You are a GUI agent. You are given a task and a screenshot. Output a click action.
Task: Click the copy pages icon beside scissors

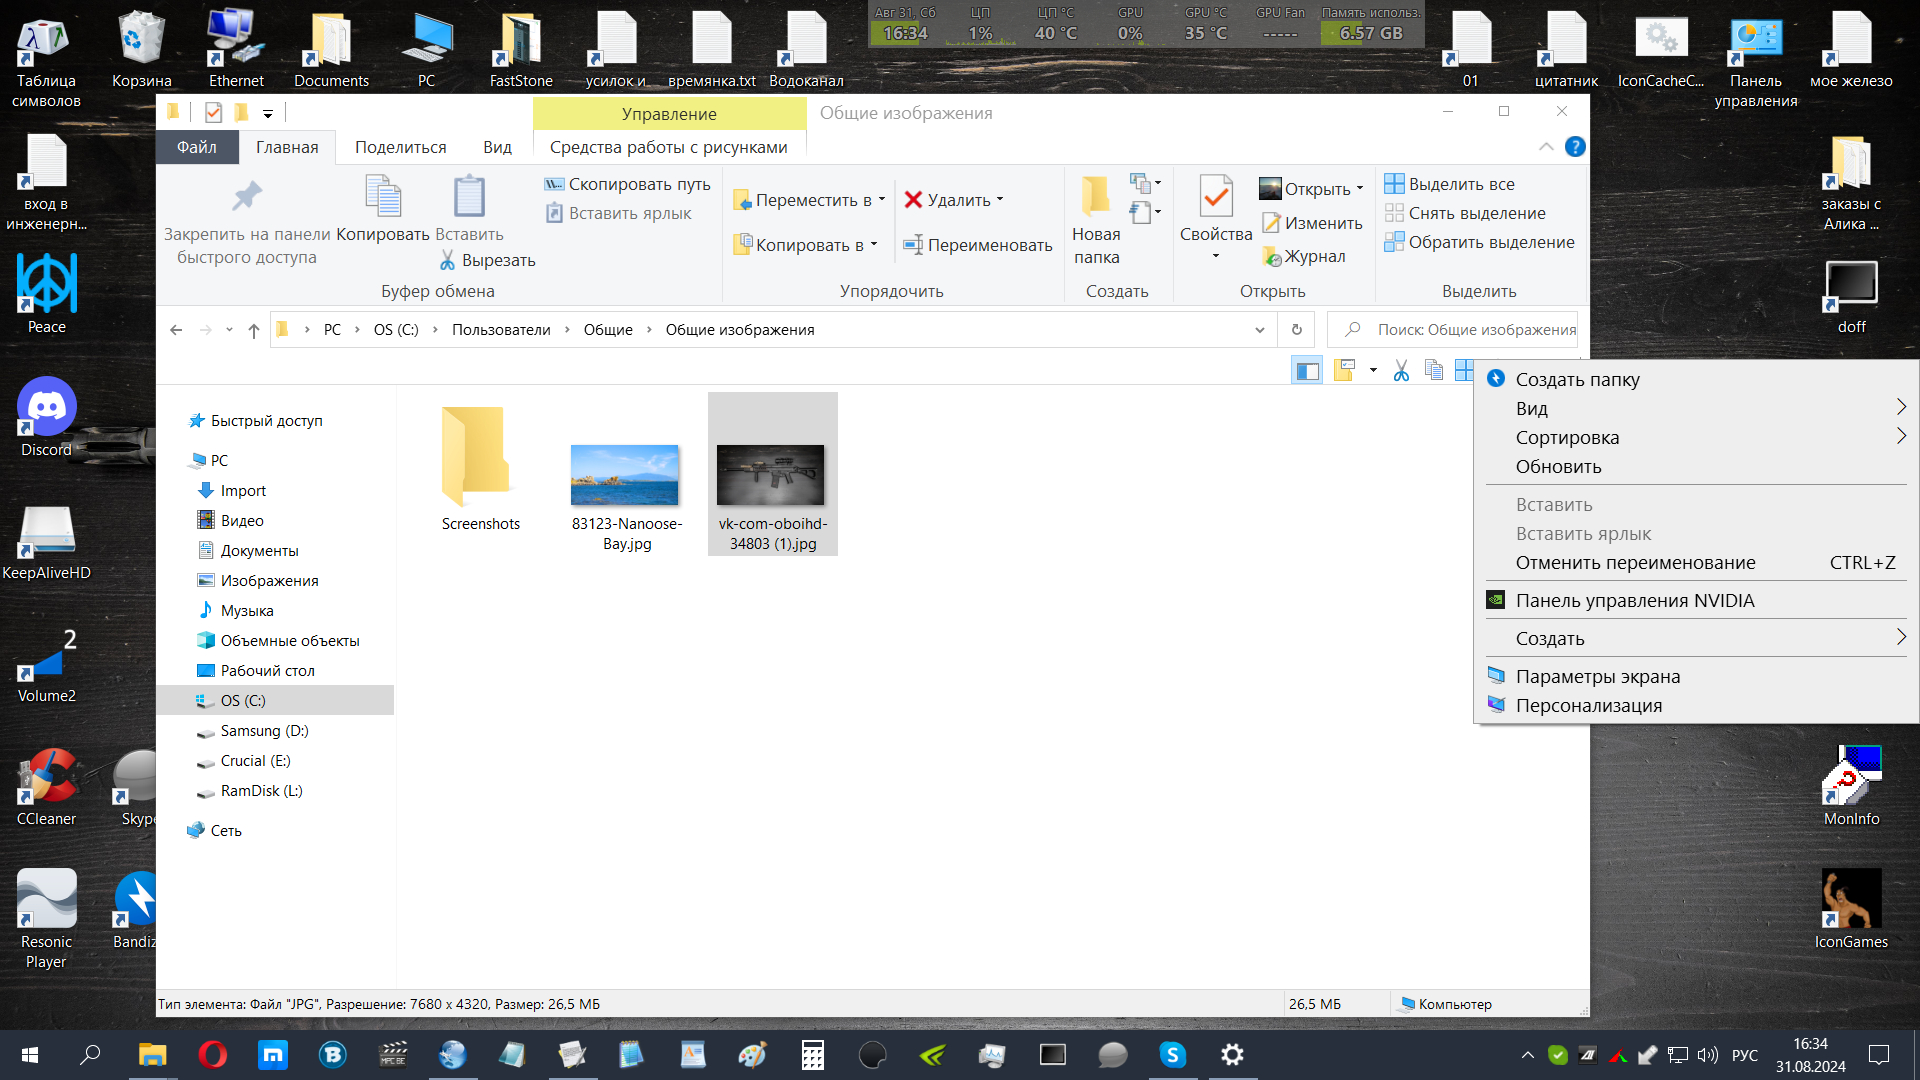click(x=1433, y=371)
